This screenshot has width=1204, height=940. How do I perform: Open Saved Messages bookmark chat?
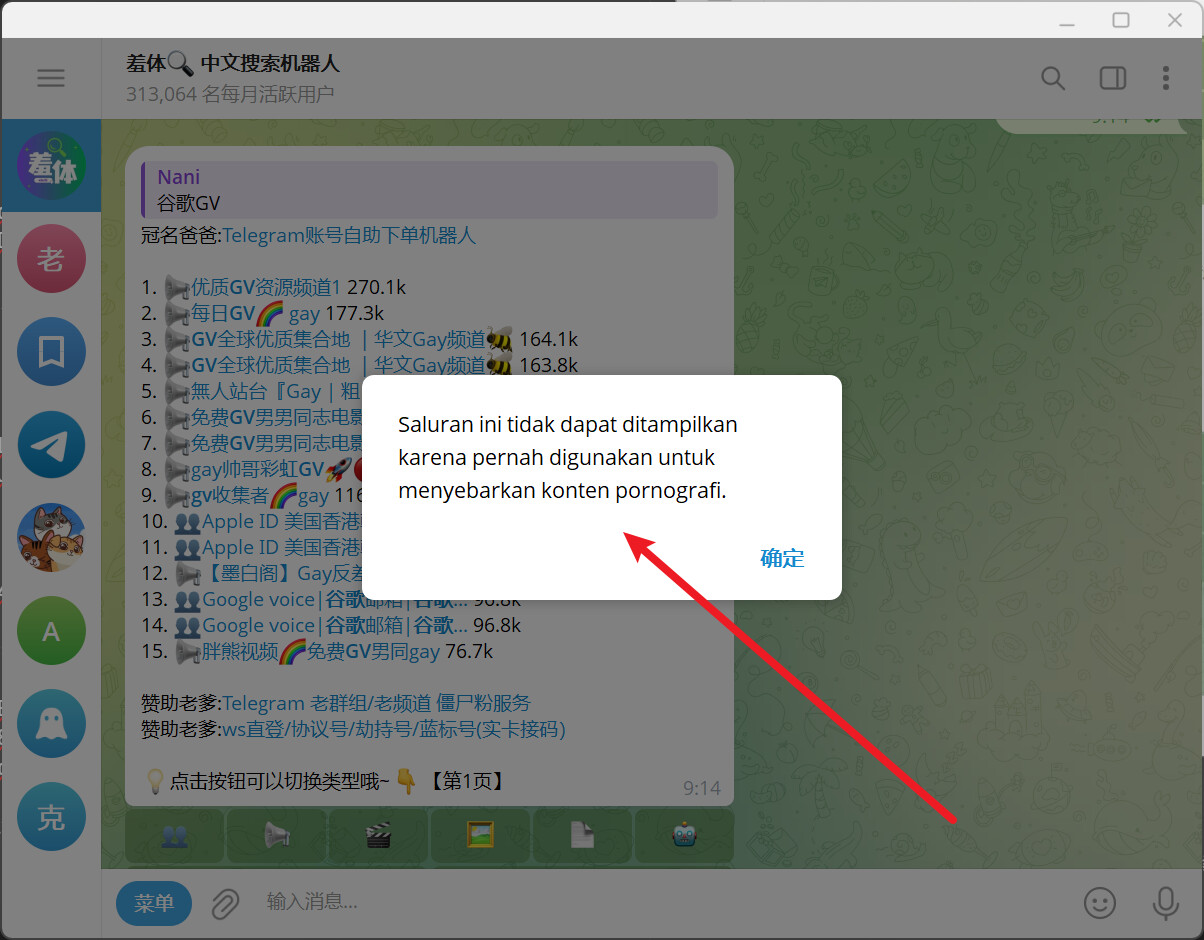coord(51,352)
